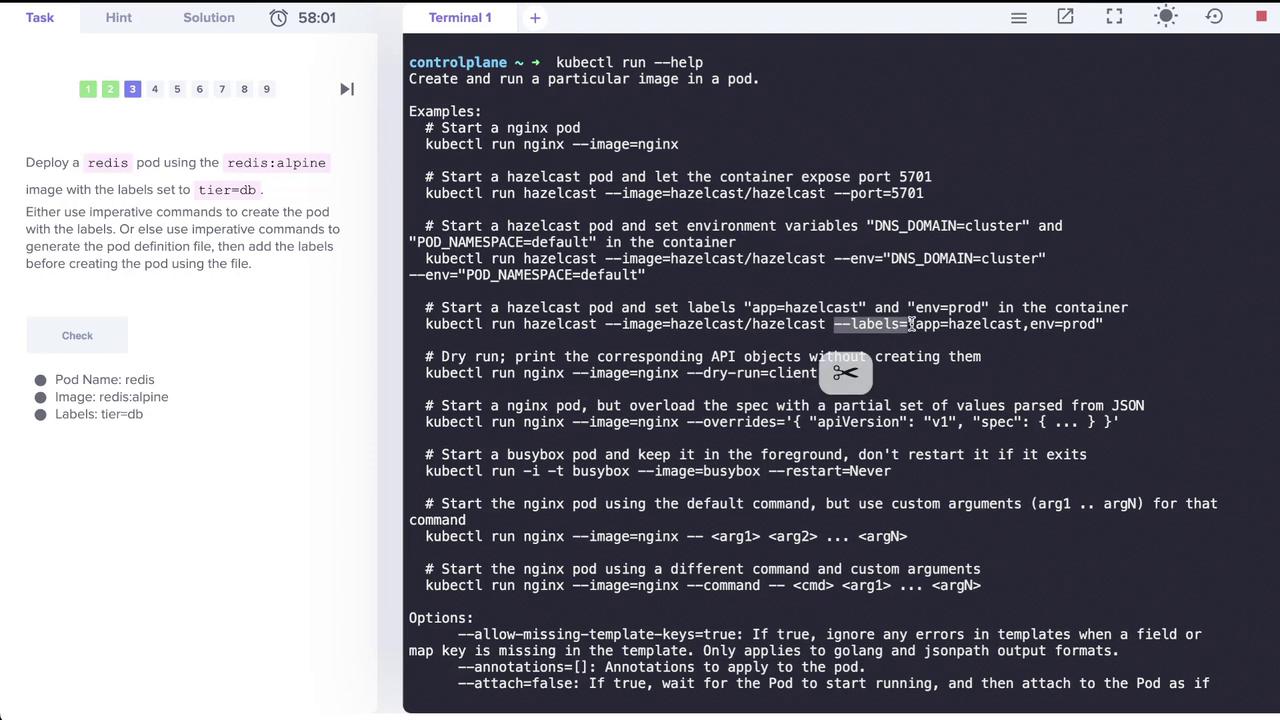This screenshot has width=1280, height=720.
Task: Click the 58:01 timer text
Action: pyautogui.click(x=316, y=18)
